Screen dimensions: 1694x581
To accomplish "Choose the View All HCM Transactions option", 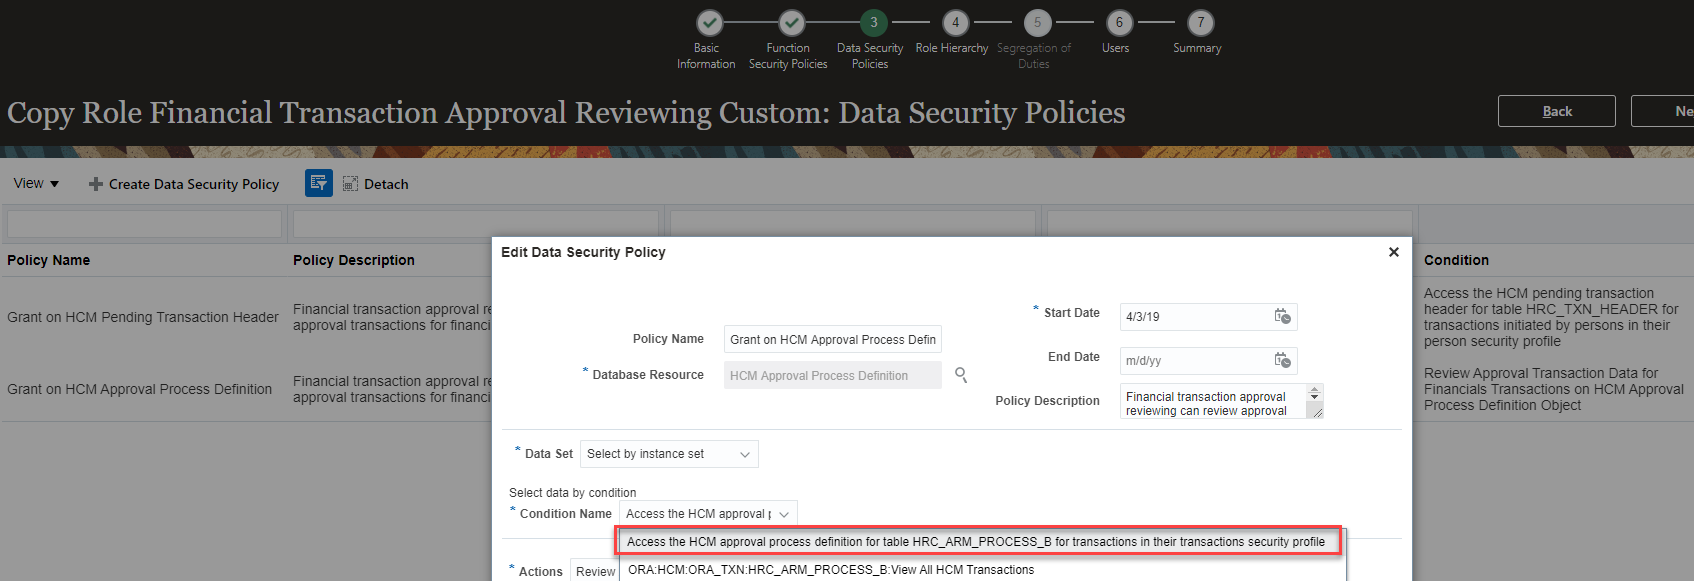I will [x=831, y=570].
